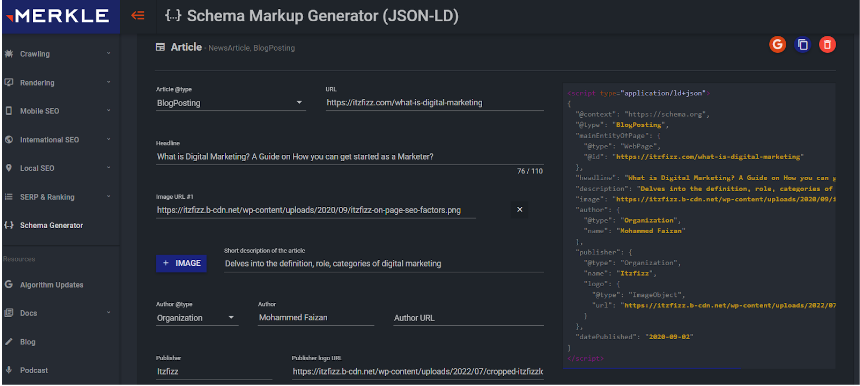Screen dimensions: 860x386
Task: Test markup with Google button
Action: [777, 44]
